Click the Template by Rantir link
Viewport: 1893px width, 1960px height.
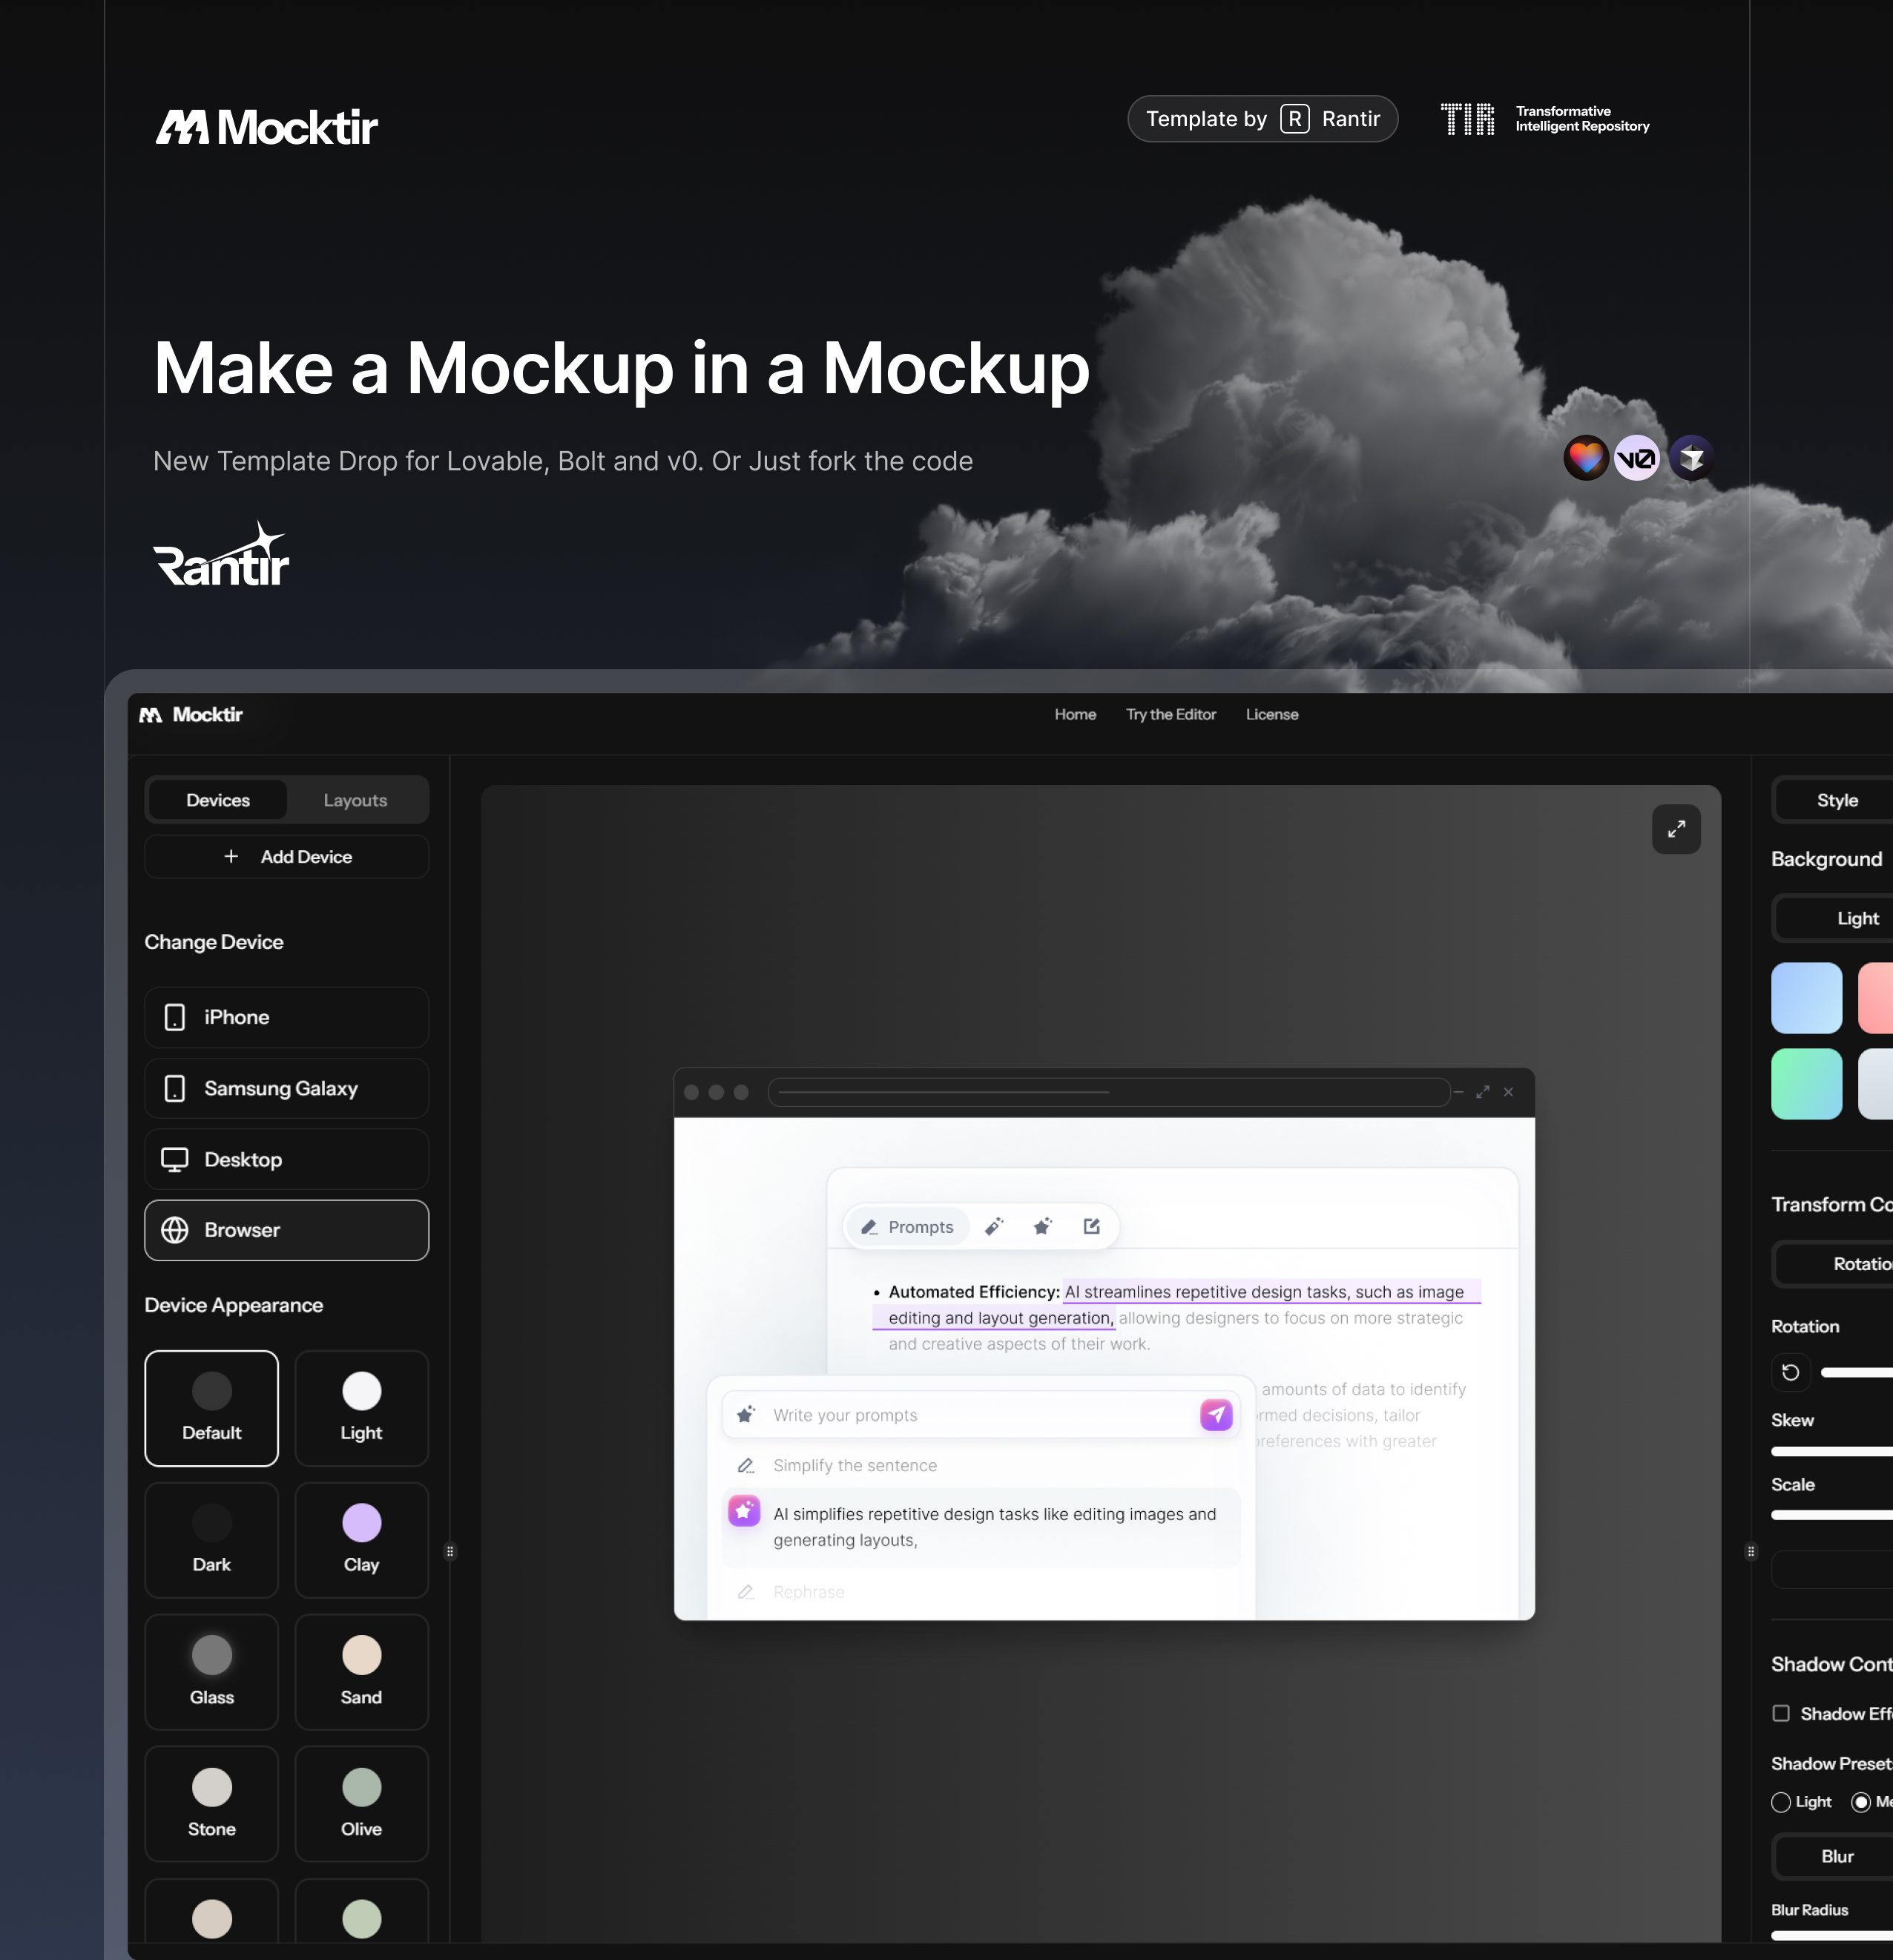coord(1262,119)
